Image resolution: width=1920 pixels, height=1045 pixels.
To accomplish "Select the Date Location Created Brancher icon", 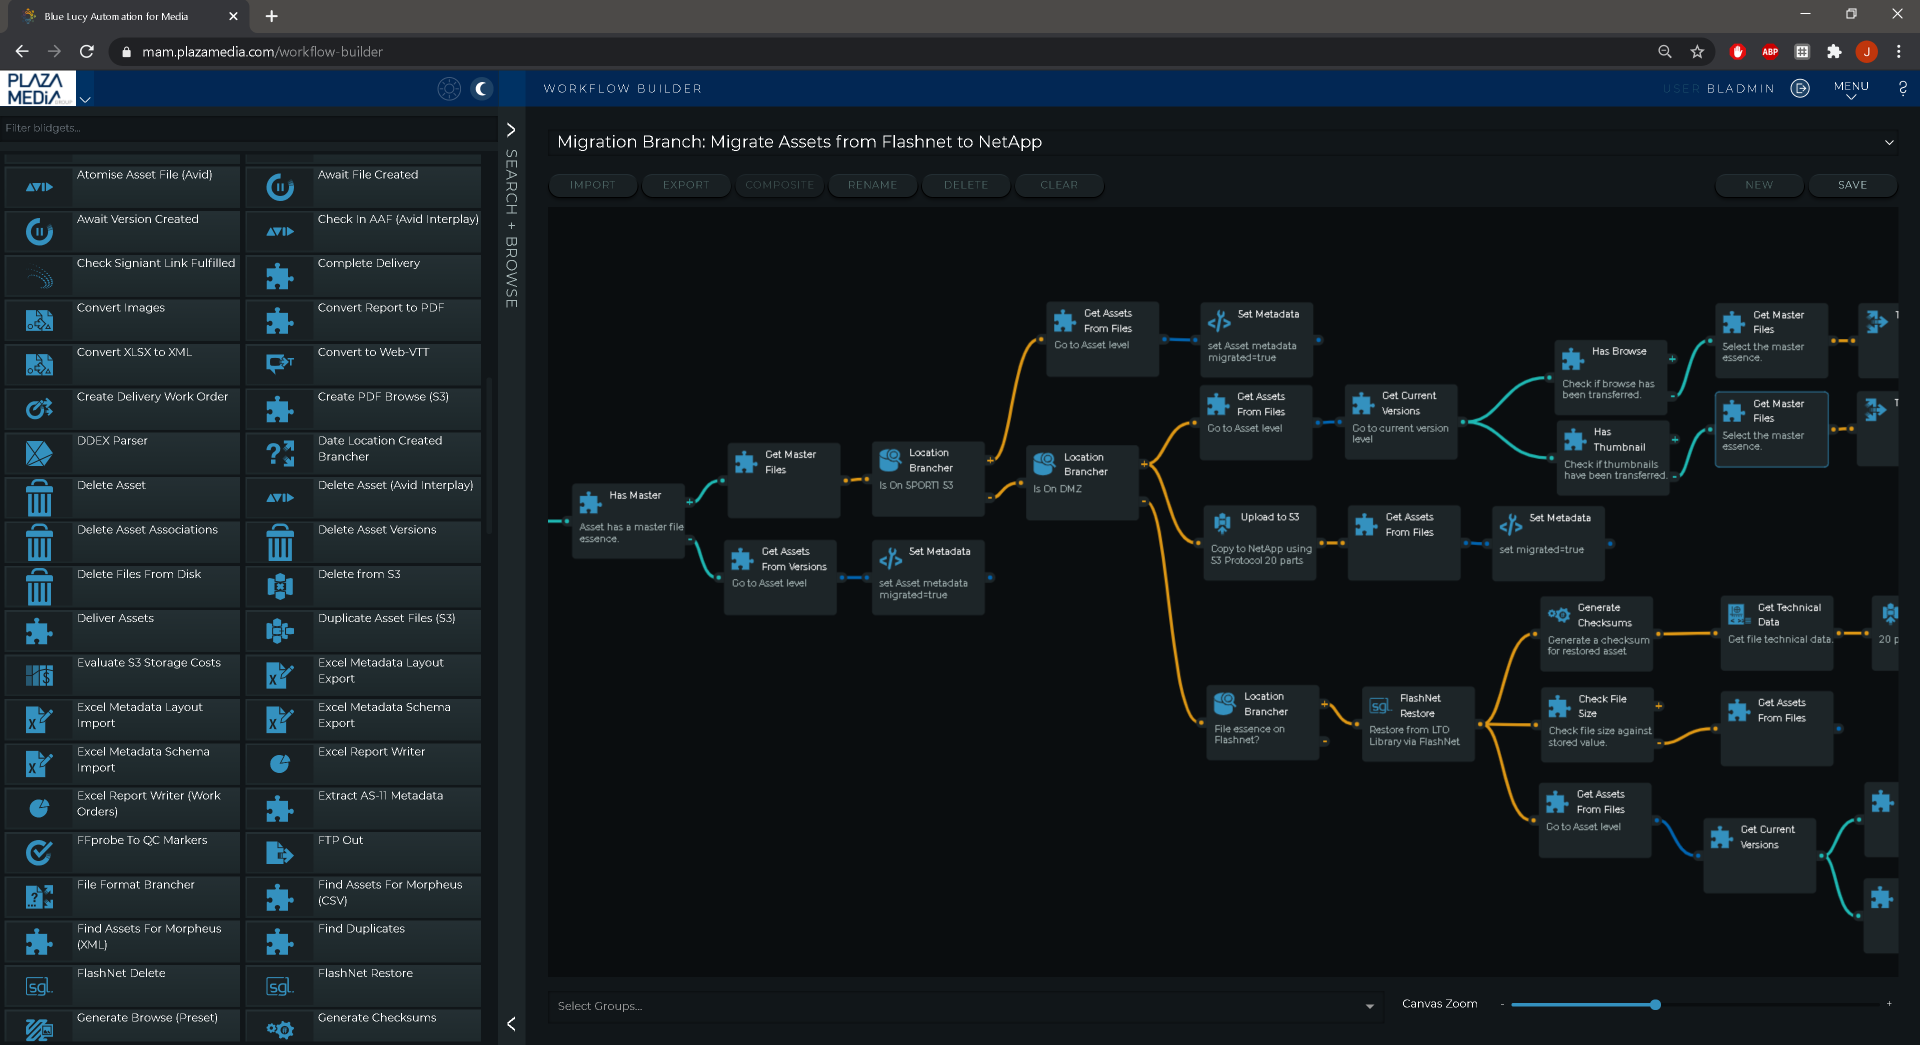I will pyautogui.click(x=280, y=453).
